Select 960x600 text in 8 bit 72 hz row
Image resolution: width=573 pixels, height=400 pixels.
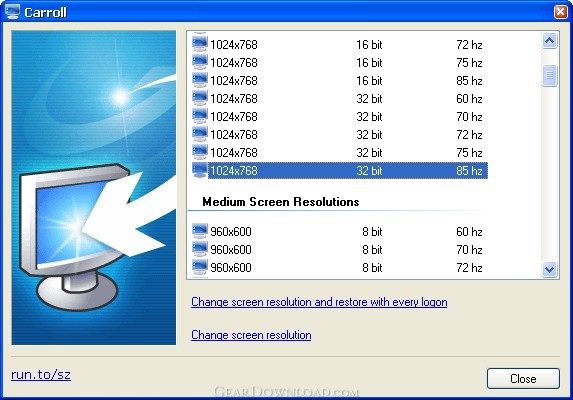231,267
